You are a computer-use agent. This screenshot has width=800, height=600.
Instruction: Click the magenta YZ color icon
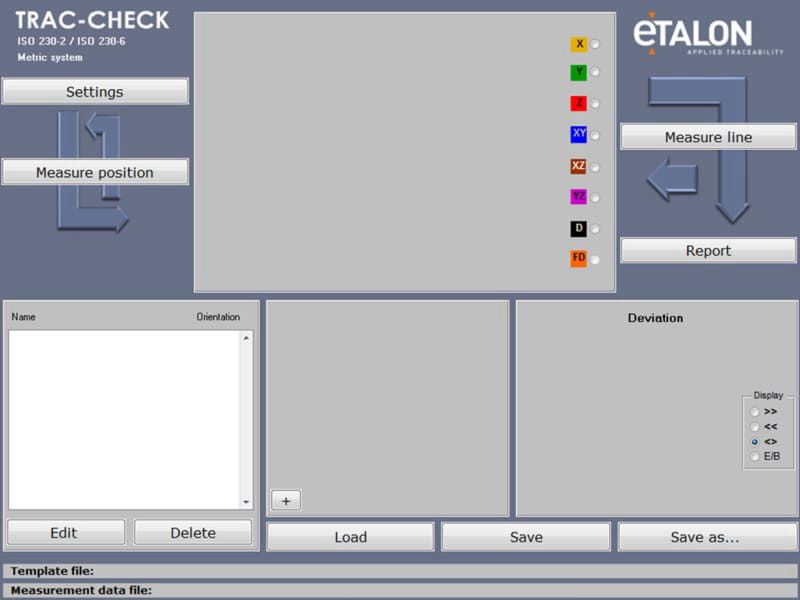tap(579, 196)
